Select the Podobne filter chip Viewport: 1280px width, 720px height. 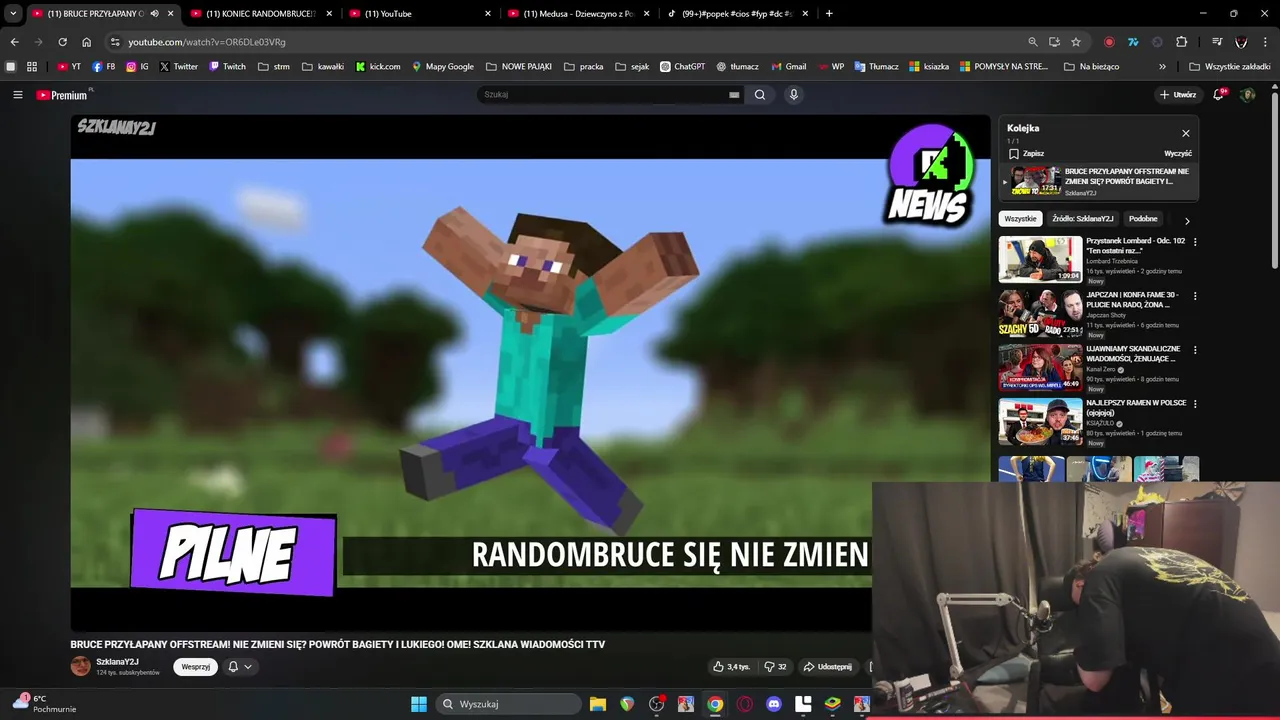(x=1143, y=219)
